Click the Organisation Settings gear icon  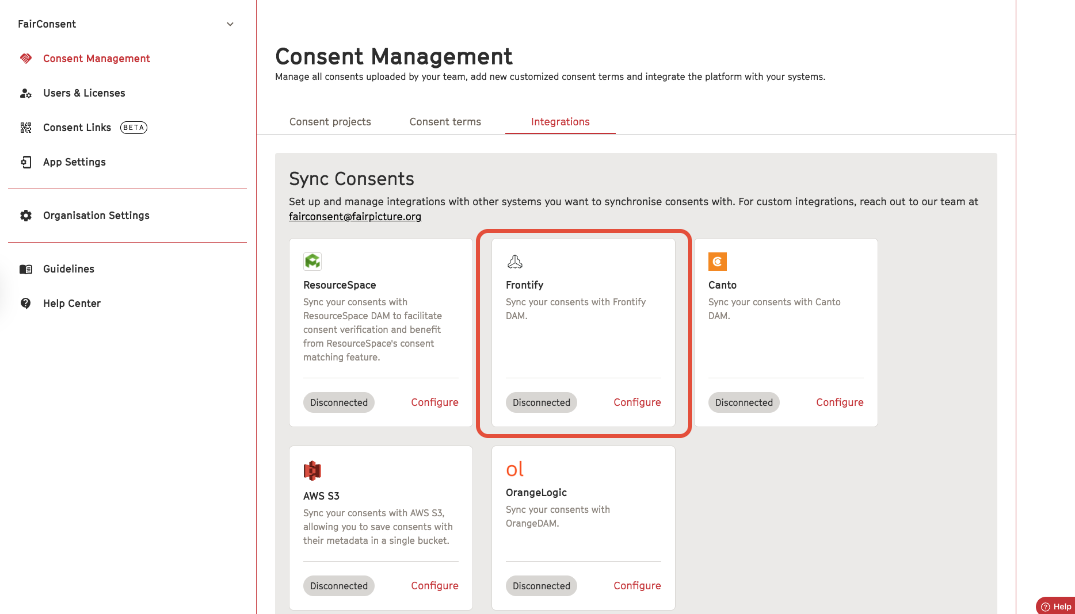25,215
